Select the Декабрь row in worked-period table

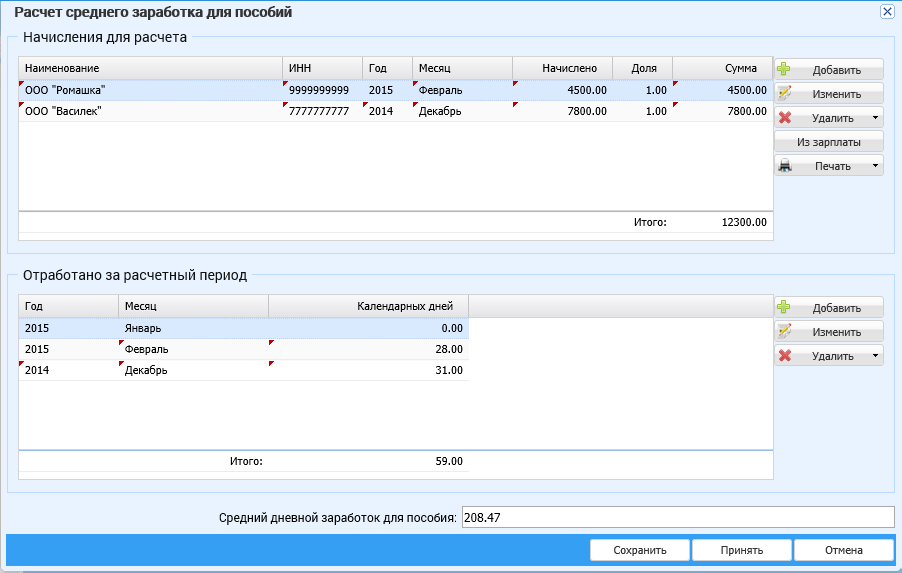[x=244, y=370]
